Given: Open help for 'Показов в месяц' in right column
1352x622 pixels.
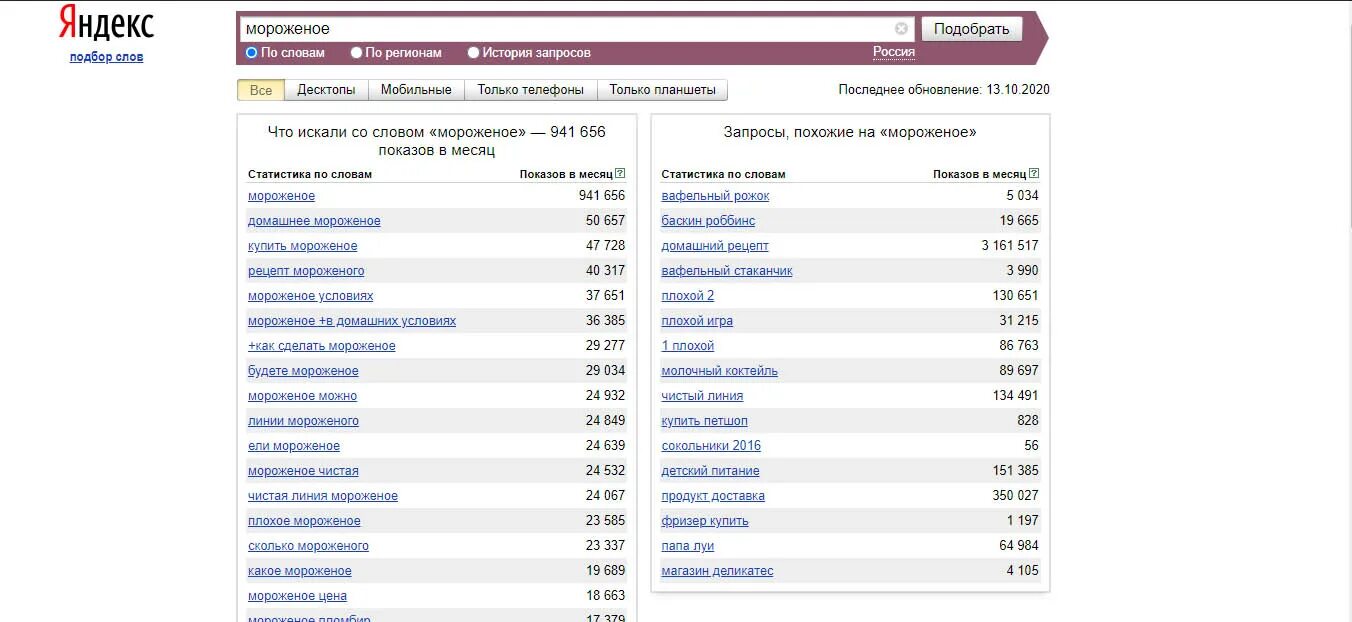Looking at the screenshot, I should [1034, 172].
